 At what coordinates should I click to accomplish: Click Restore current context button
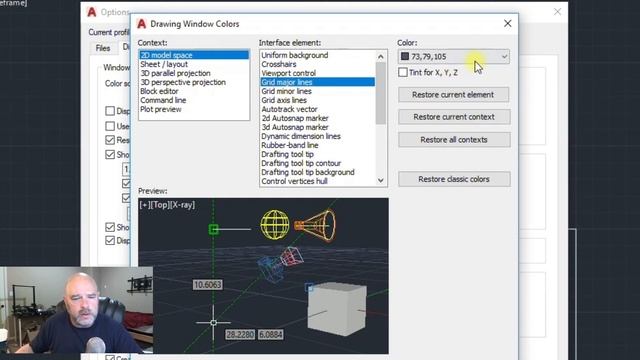pos(454,117)
